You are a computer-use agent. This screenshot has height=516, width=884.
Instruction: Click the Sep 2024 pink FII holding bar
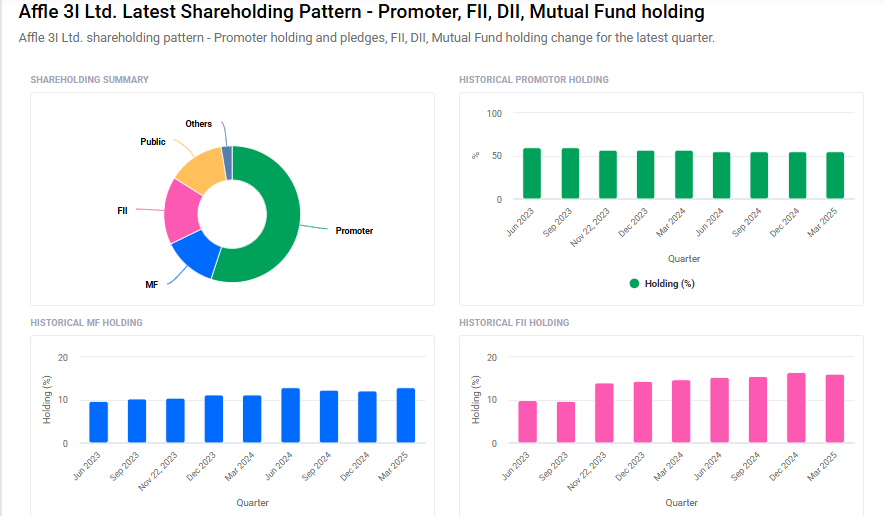click(758, 410)
